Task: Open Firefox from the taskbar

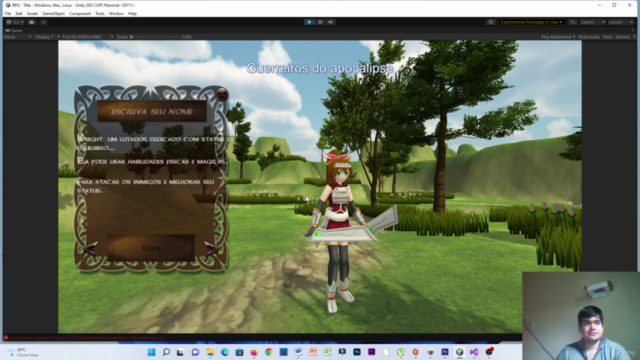Action: pos(254,352)
